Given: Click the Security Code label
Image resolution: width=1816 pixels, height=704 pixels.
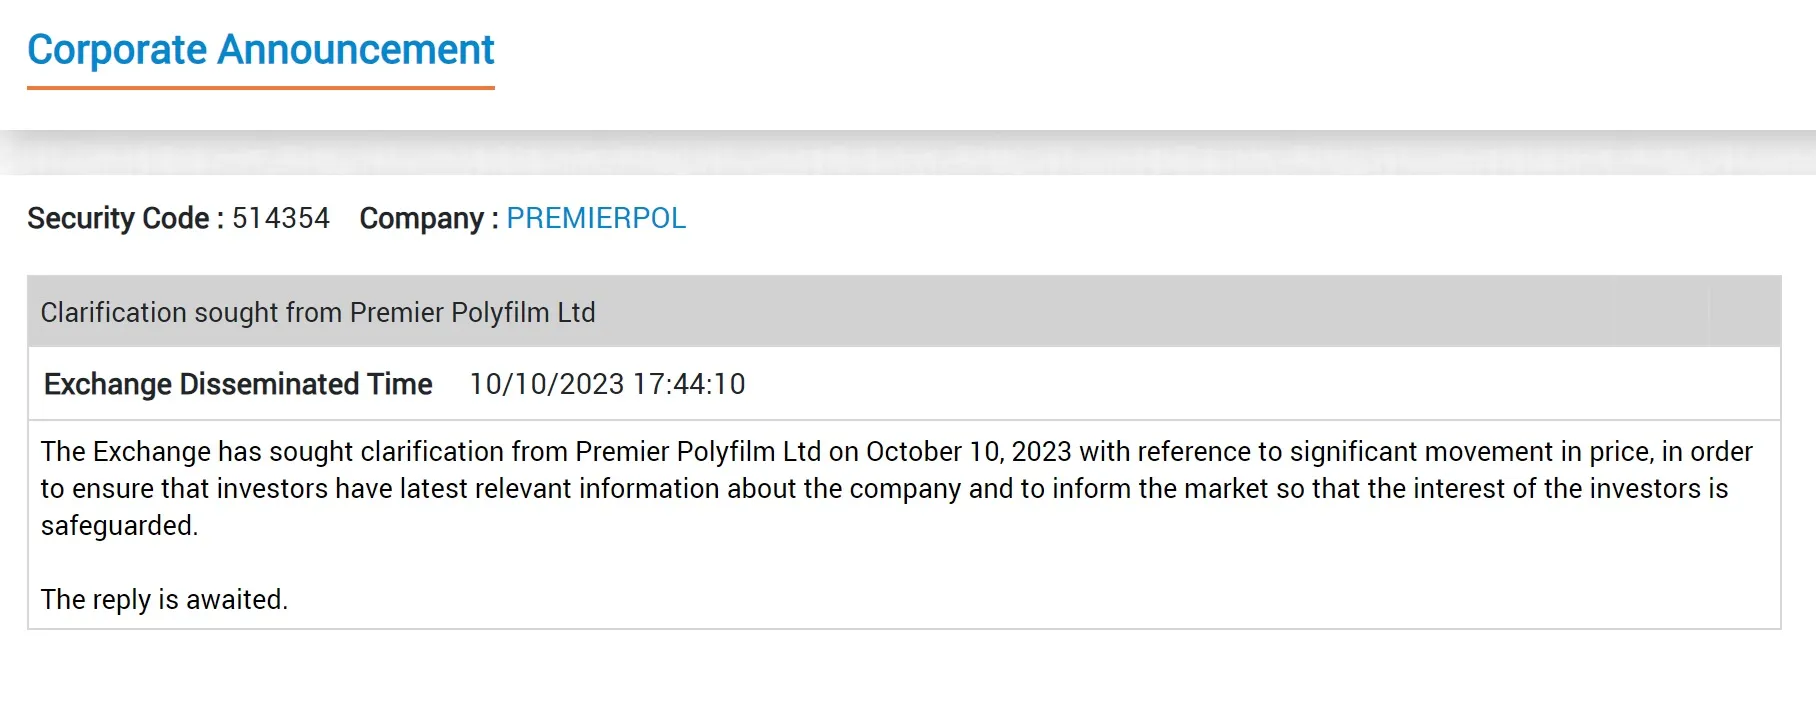Looking at the screenshot, I should [x=118, y=218].
